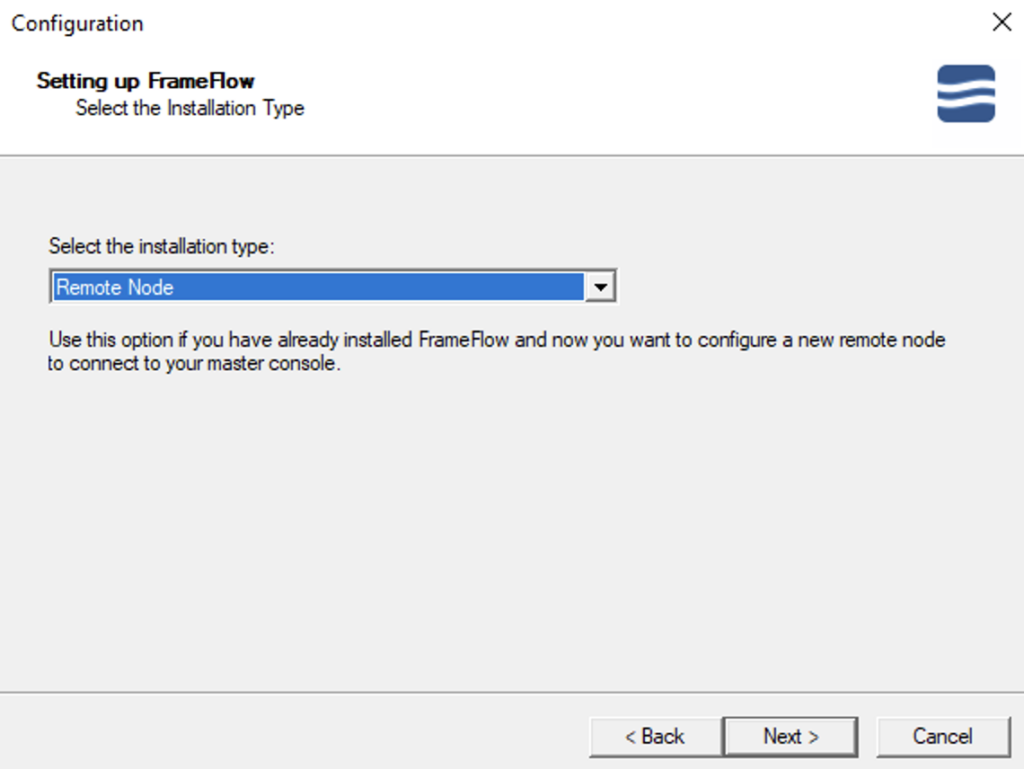Click the Configuration window title text
The height and width of the screenshot is (769, 1024).
tap(77, 24)
